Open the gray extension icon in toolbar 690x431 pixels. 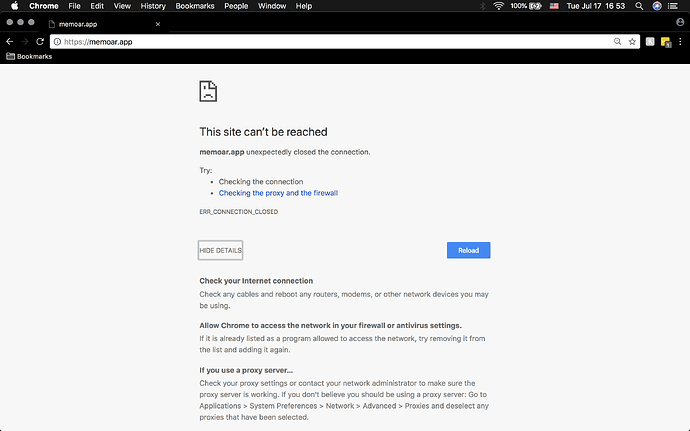tap(650, 41)
